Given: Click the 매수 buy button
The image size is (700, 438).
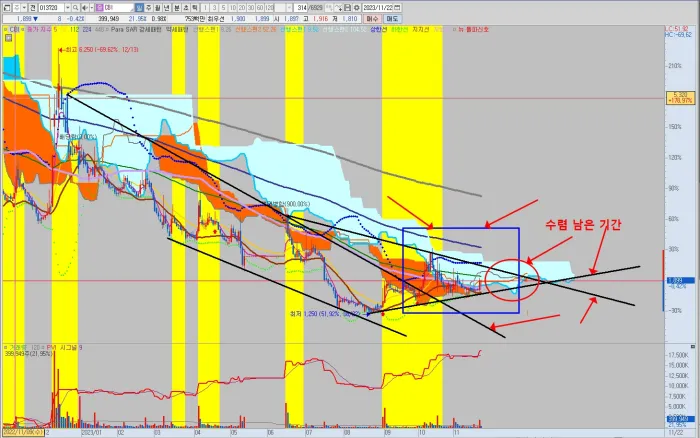Looking at the screenshot, I should (x=372, y=19).
